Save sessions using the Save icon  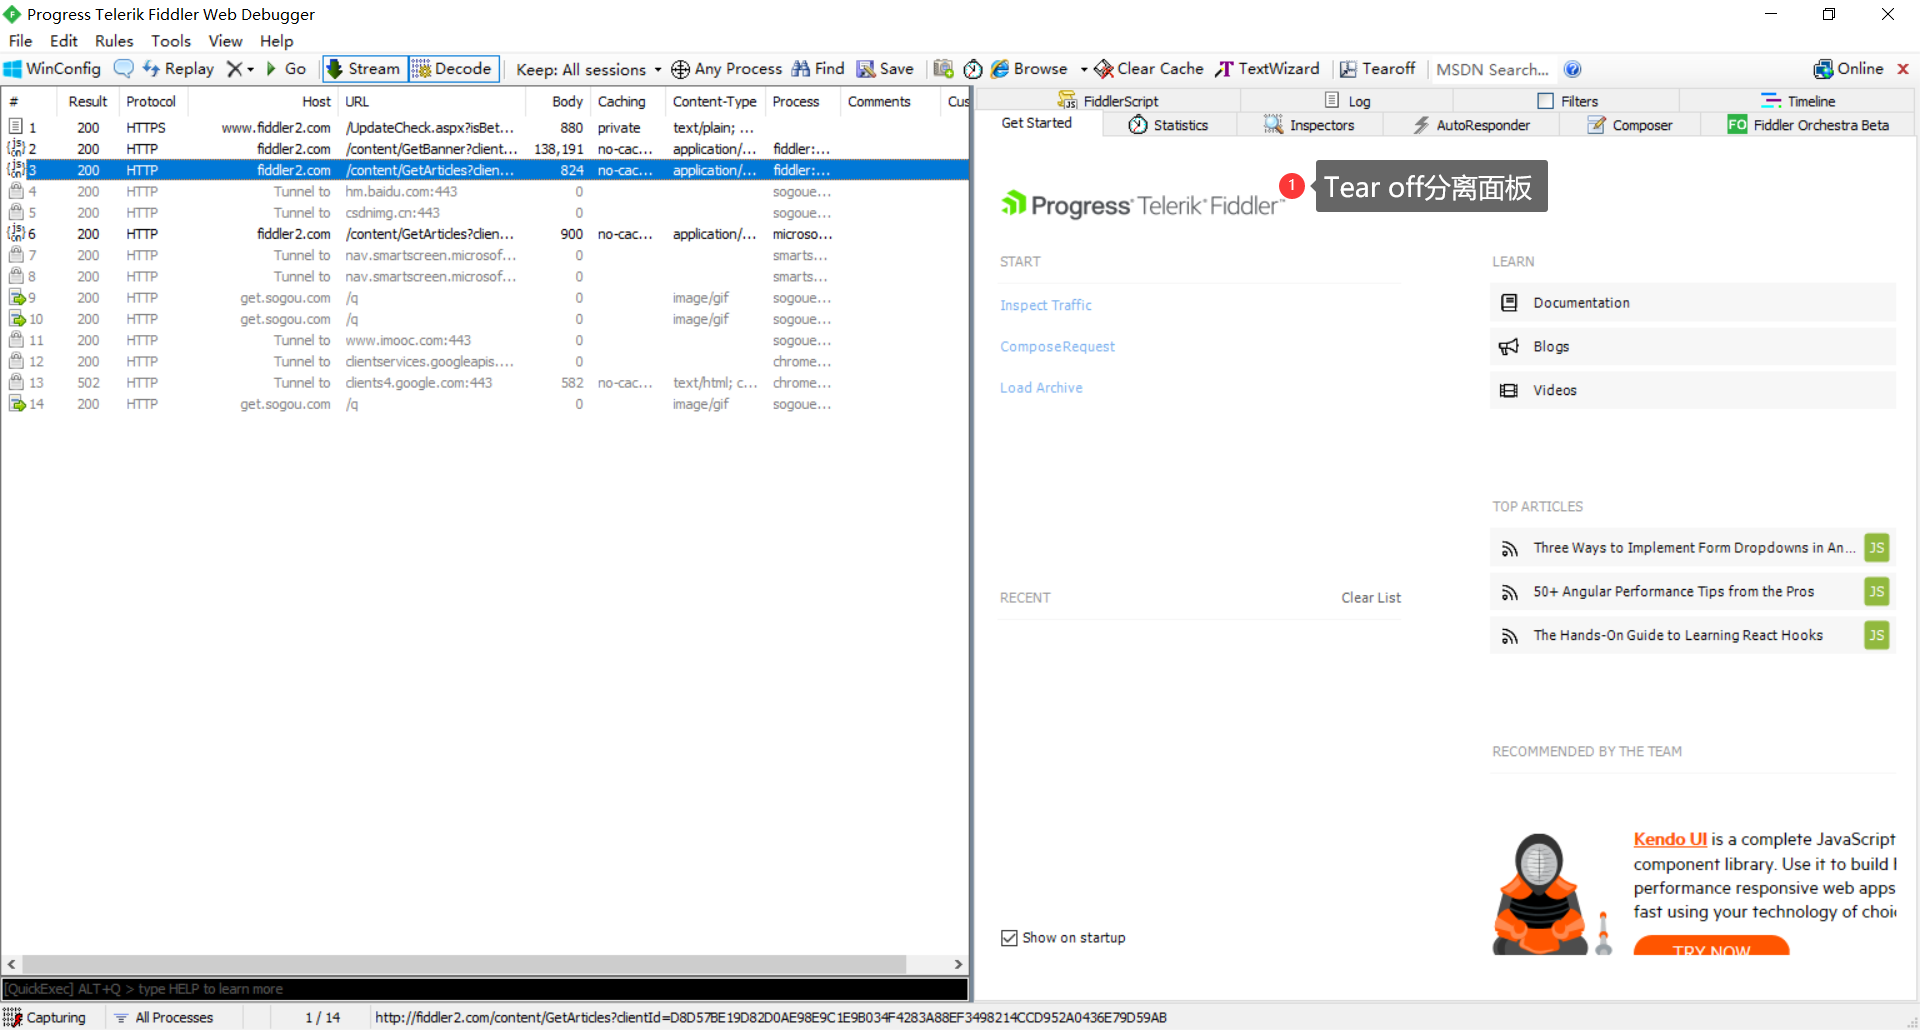click(885, 69)
